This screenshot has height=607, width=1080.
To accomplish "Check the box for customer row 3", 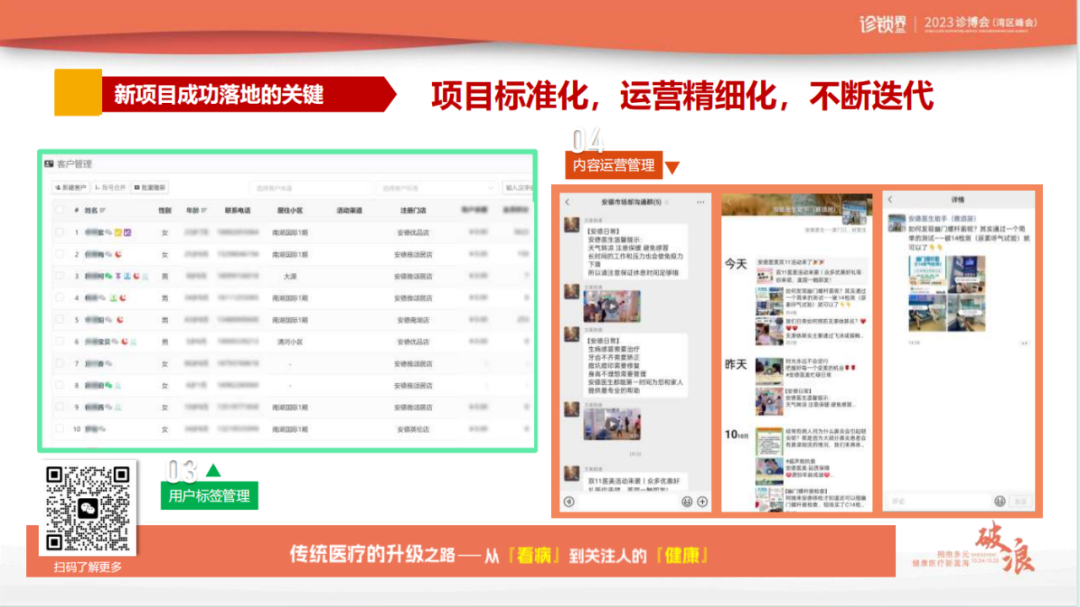I will [60, 276].
